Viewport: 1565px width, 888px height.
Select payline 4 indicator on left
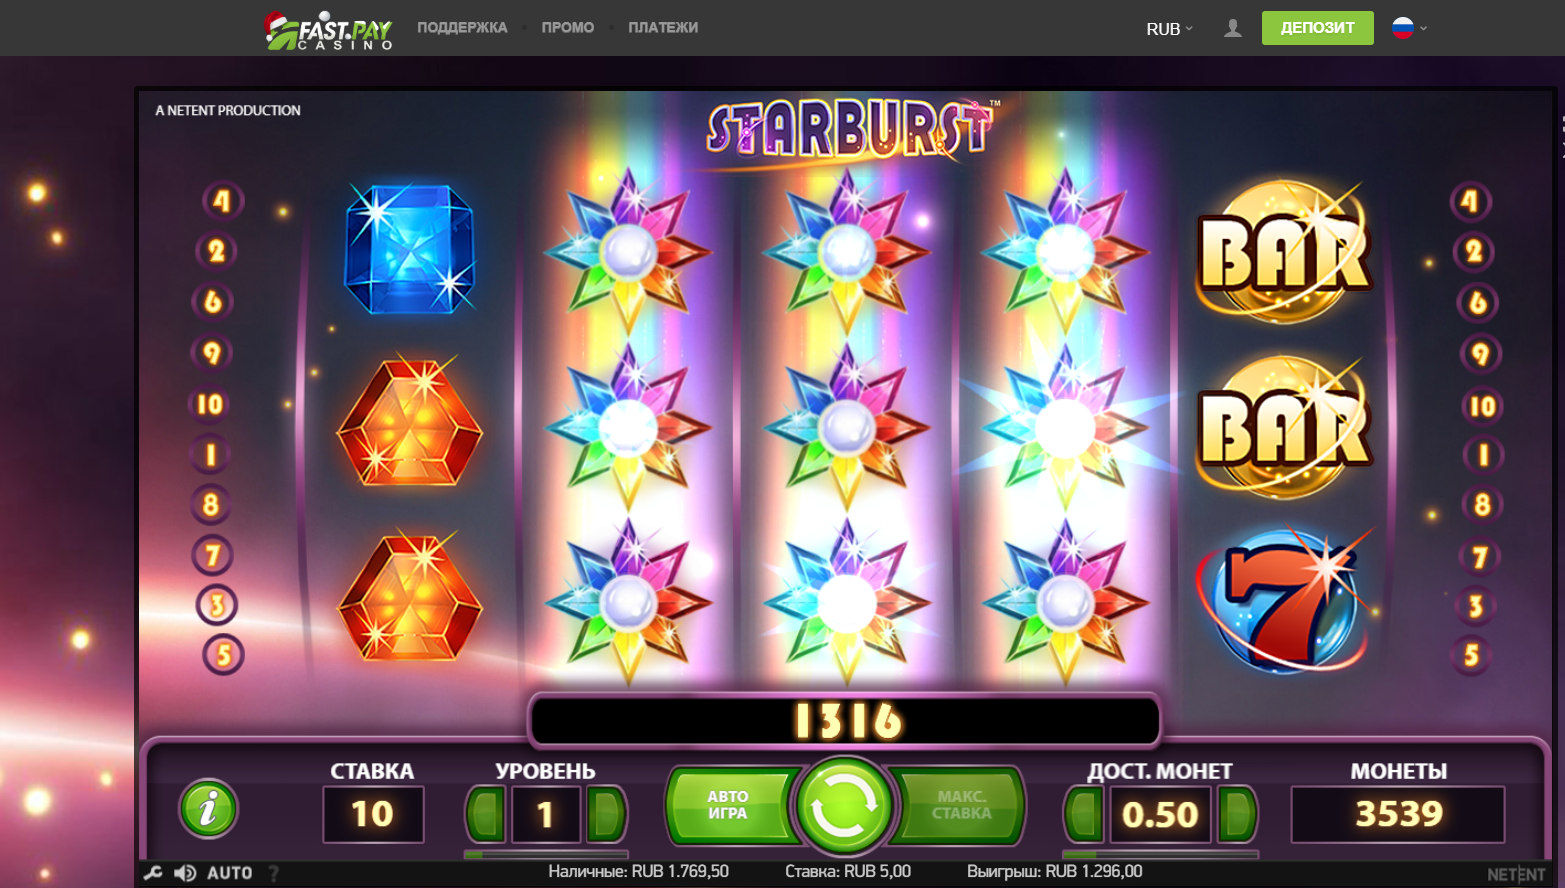(x=221, y=201)
